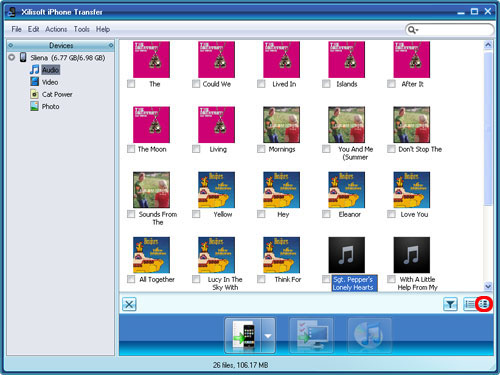The height and width of the screenshot is (375, 500).
Task: Switch to list view mode
Action: coord(470,304)
